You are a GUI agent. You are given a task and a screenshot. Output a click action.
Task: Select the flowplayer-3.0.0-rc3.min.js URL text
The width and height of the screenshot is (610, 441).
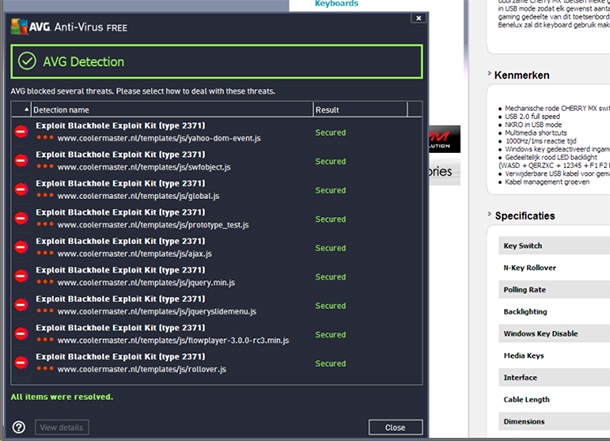click(238, 340)
